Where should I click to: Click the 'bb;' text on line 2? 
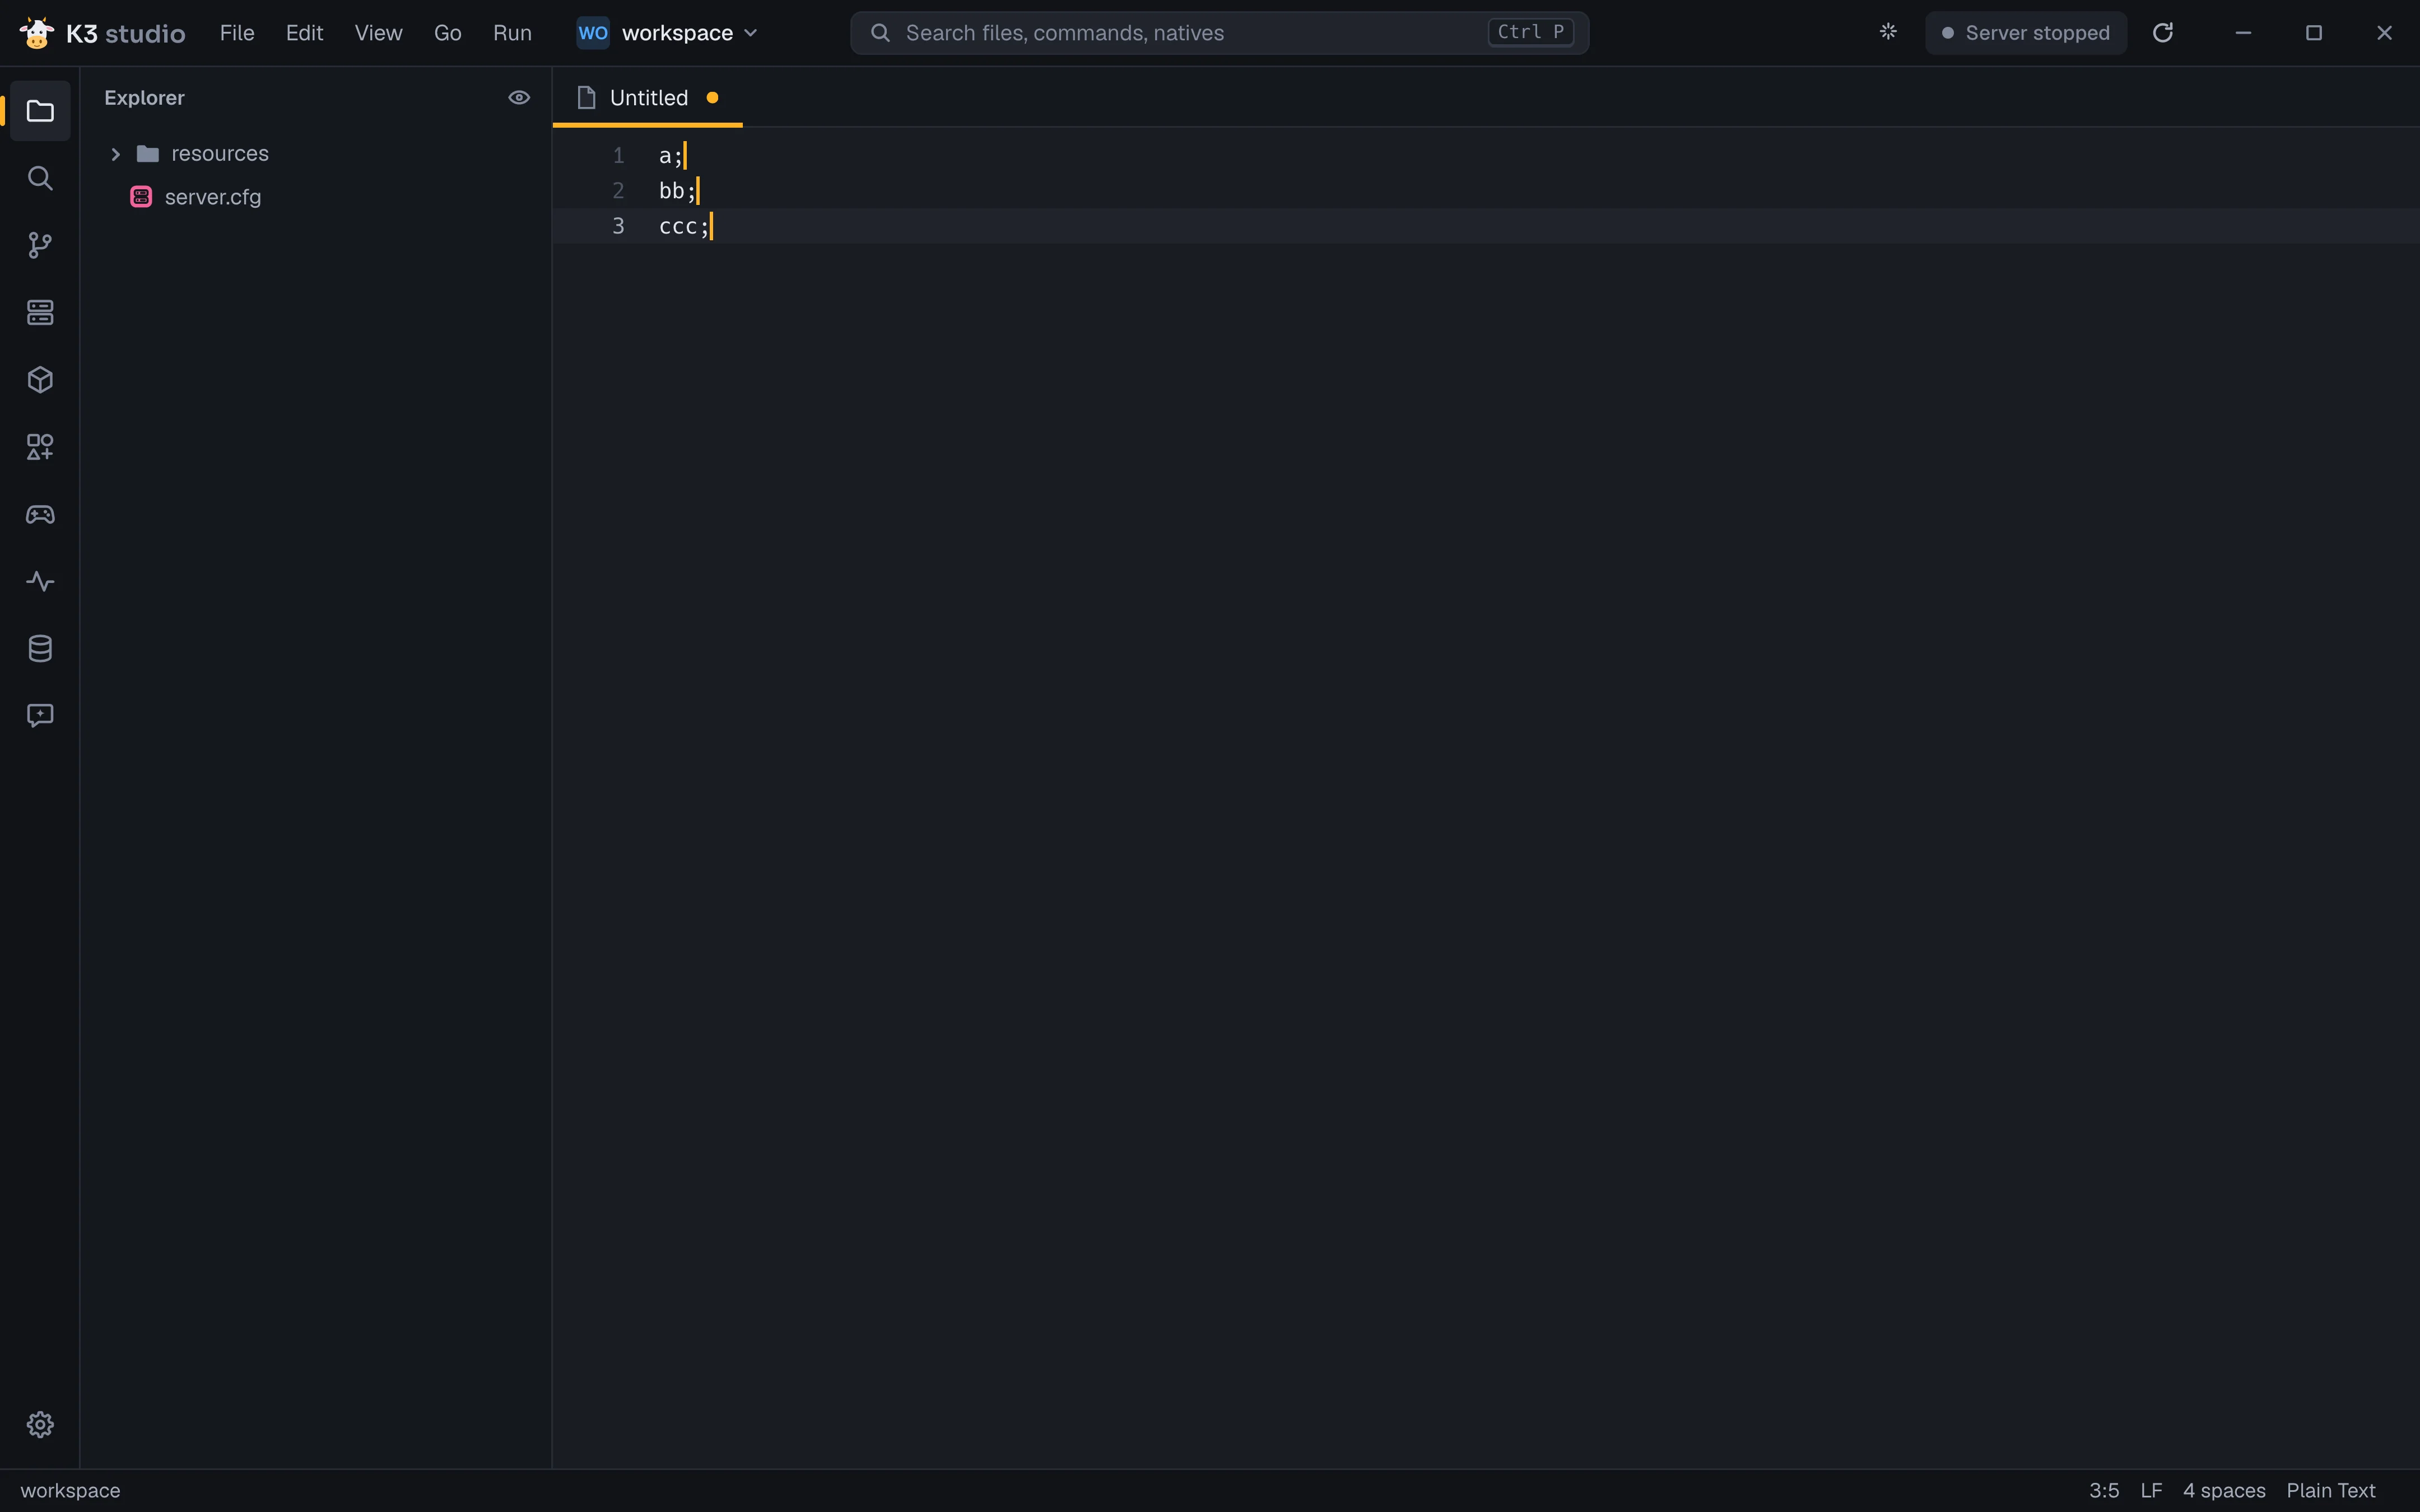click(x=677, y=191)
